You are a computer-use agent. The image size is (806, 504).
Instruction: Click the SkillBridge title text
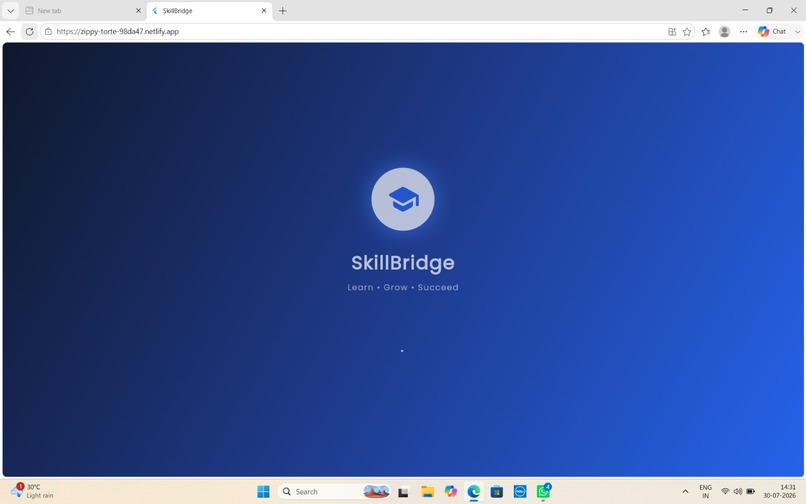click(x=403, y=263)
